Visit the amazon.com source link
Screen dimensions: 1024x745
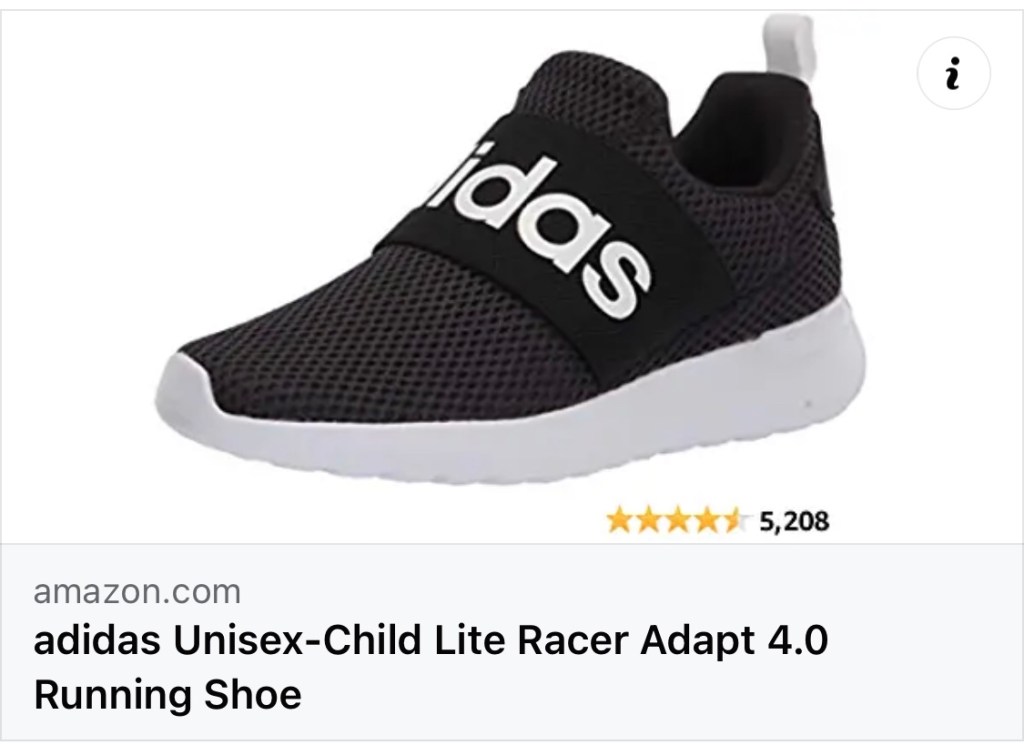pos(137,592)
